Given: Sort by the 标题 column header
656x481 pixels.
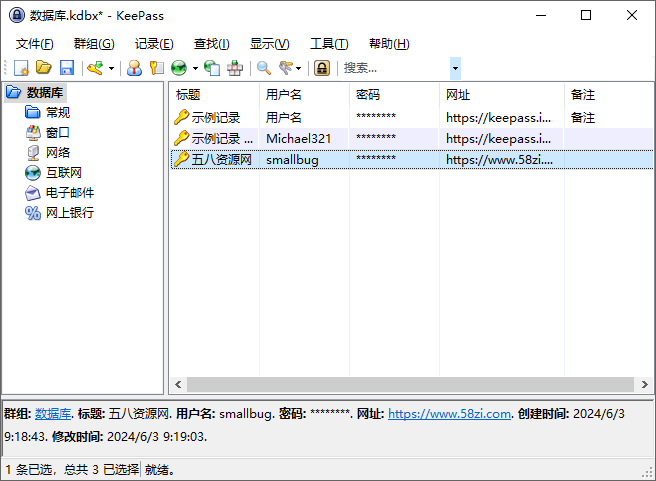Looking at the screenshot, I should click(214, 95).
